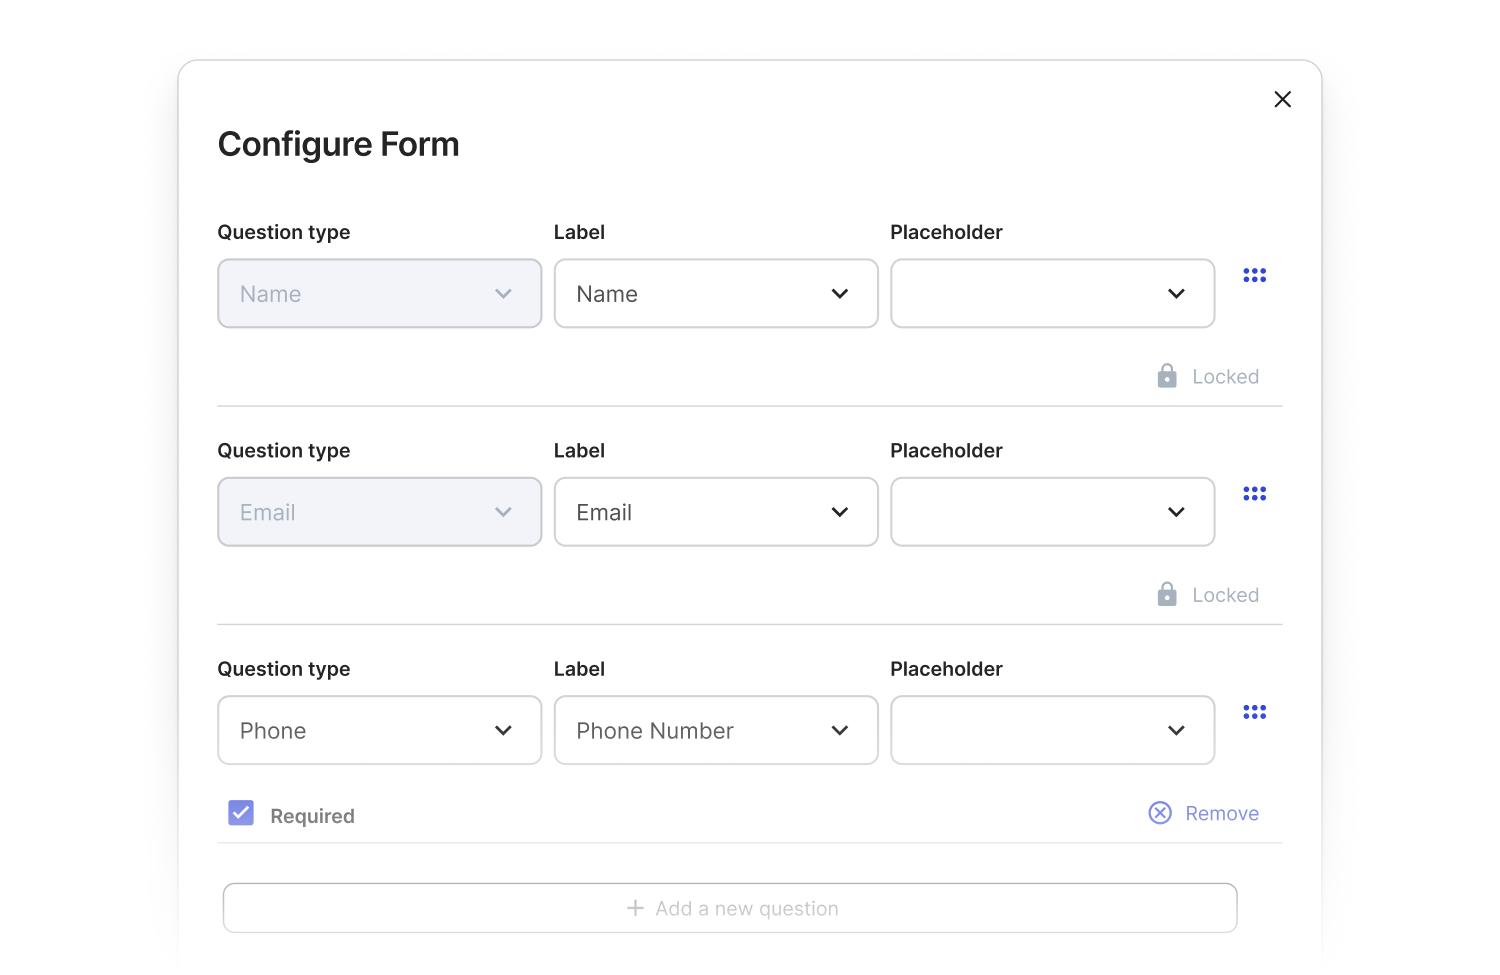The image size is (1500, 975).
Task: Click the circled X Remove icon
Action: (1160, 813)
